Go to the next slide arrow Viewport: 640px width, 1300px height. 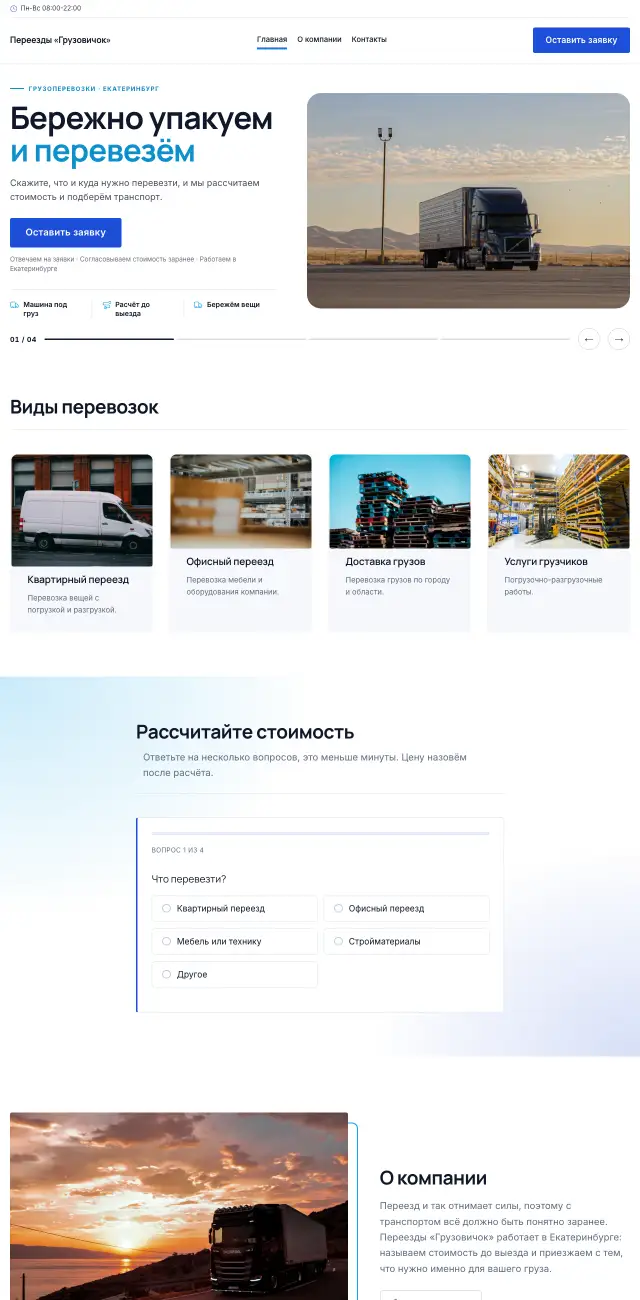(619, 339)
